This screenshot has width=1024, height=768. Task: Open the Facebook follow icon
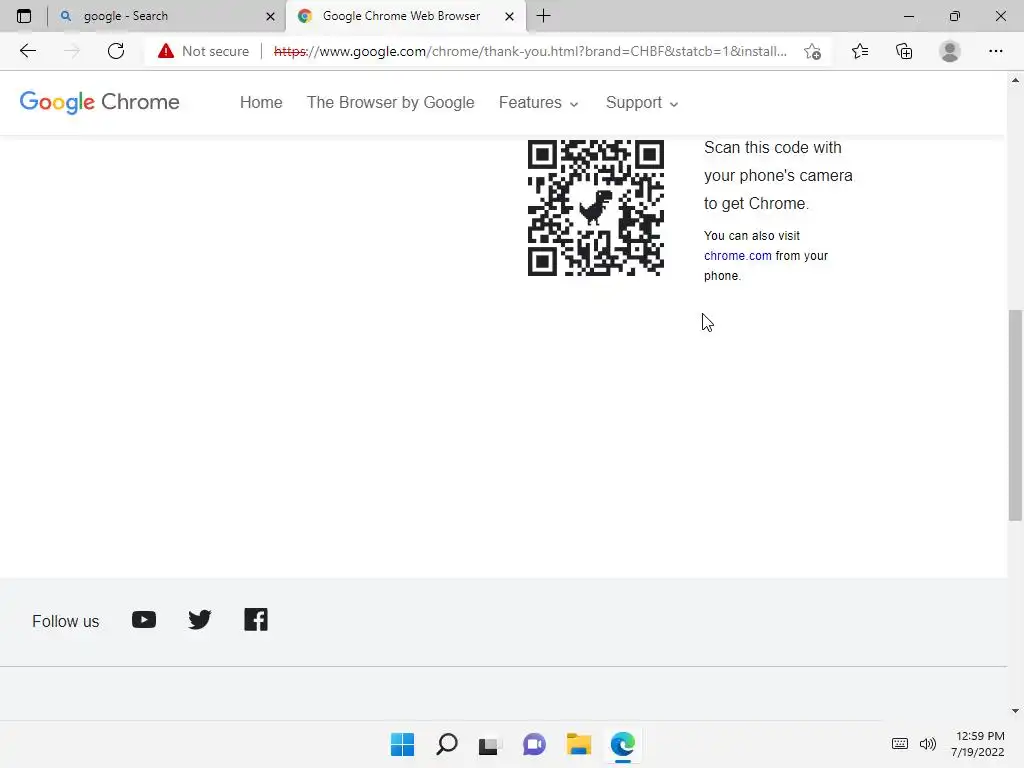point(256,619)
